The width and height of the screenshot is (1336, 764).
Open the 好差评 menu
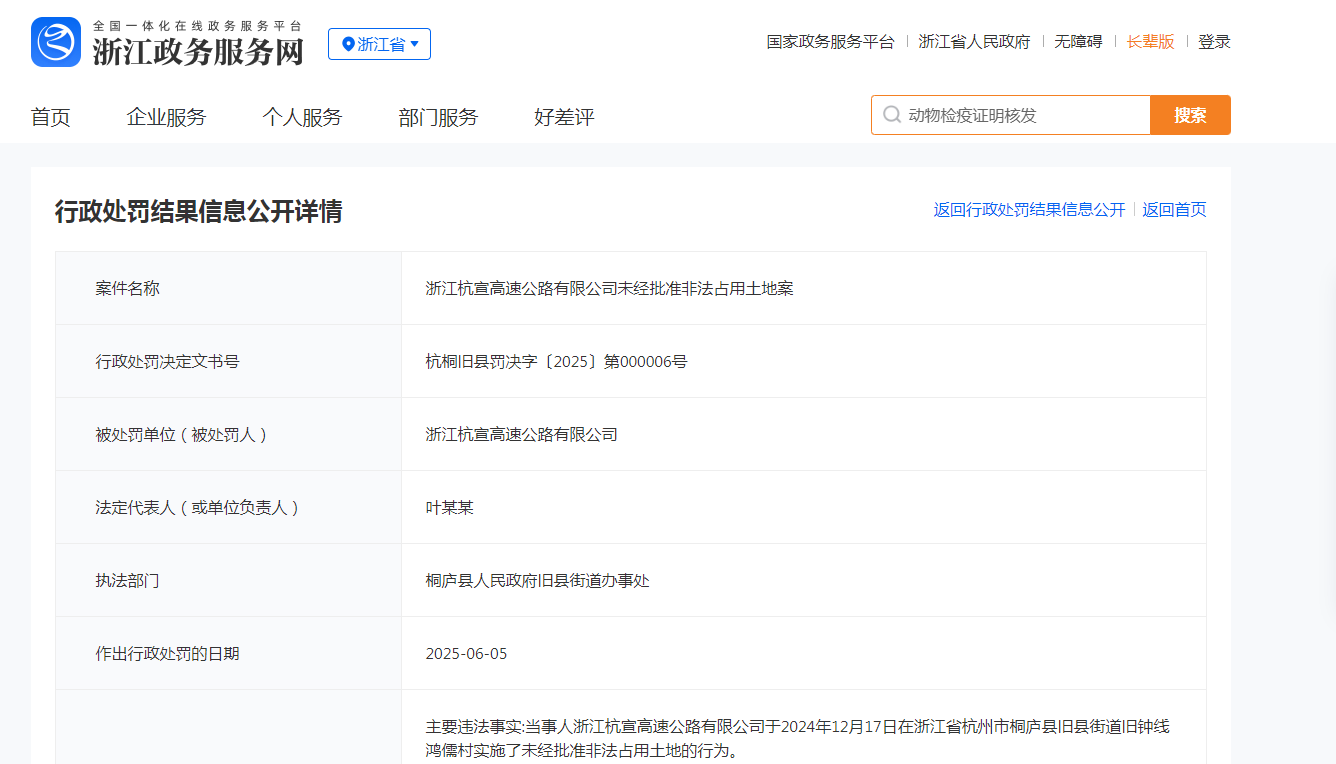(564, 117)
